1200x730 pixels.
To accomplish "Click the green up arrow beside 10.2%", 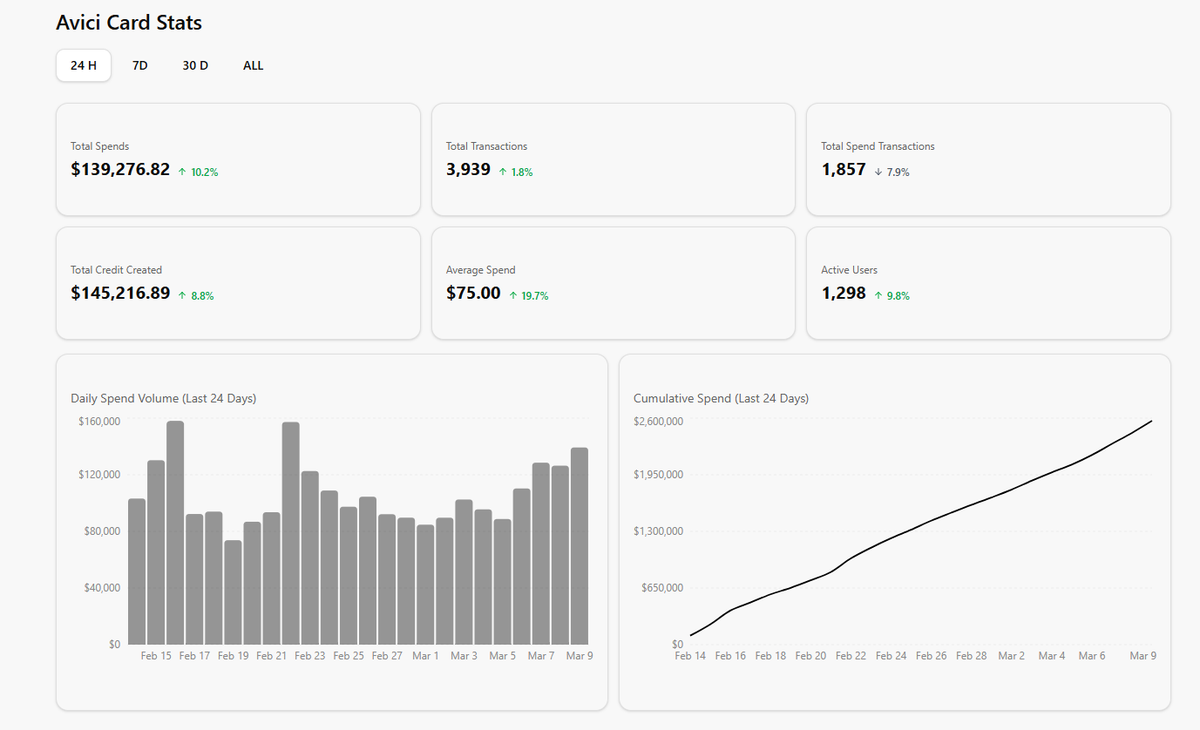I will (x=182, y=172).
